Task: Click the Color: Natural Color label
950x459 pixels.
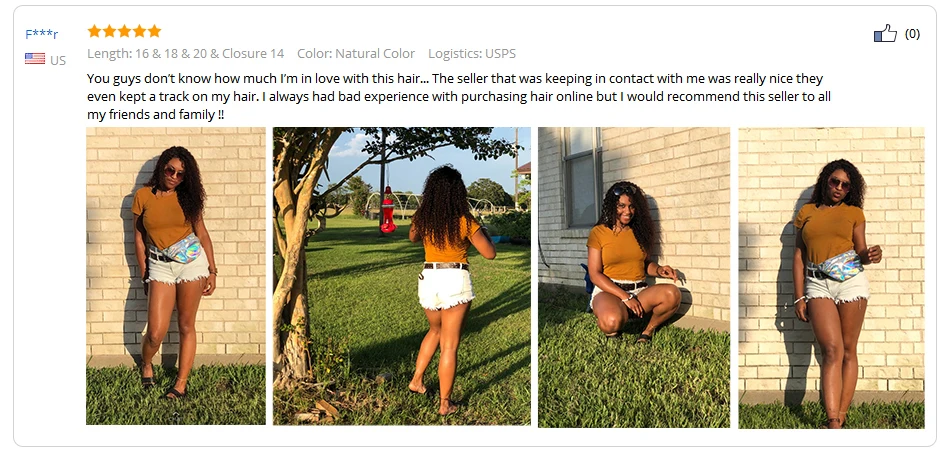Action: (x=356, y=53)
